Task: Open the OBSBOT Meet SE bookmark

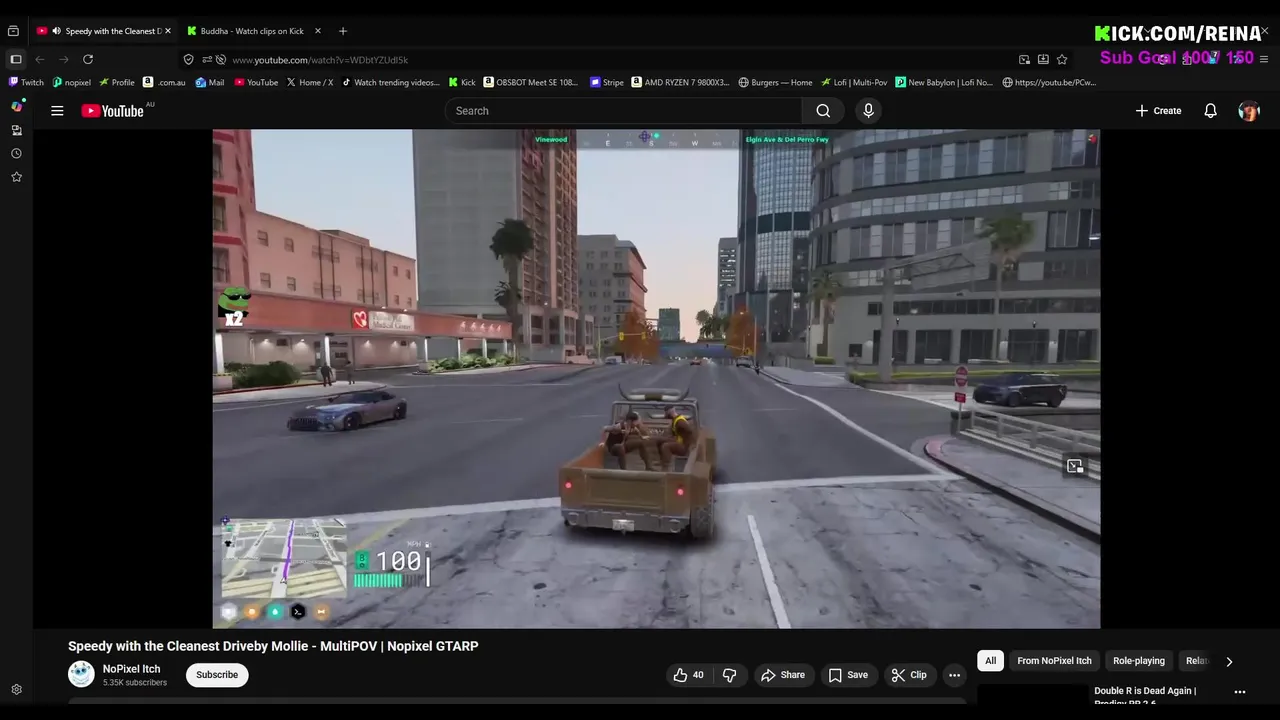Action: pos(531,83)
